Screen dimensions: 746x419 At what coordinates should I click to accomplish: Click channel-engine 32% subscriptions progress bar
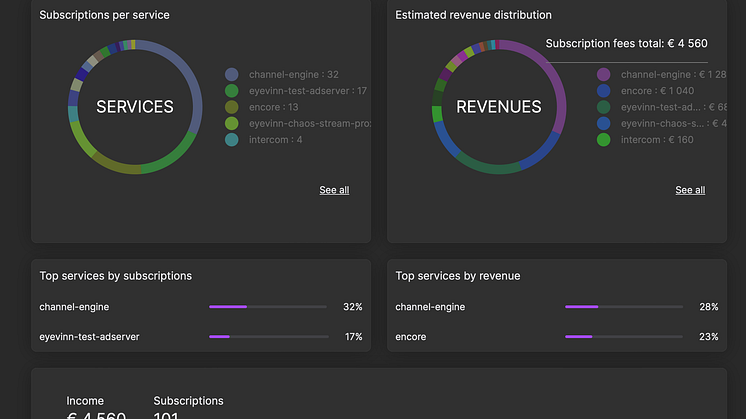267,307
